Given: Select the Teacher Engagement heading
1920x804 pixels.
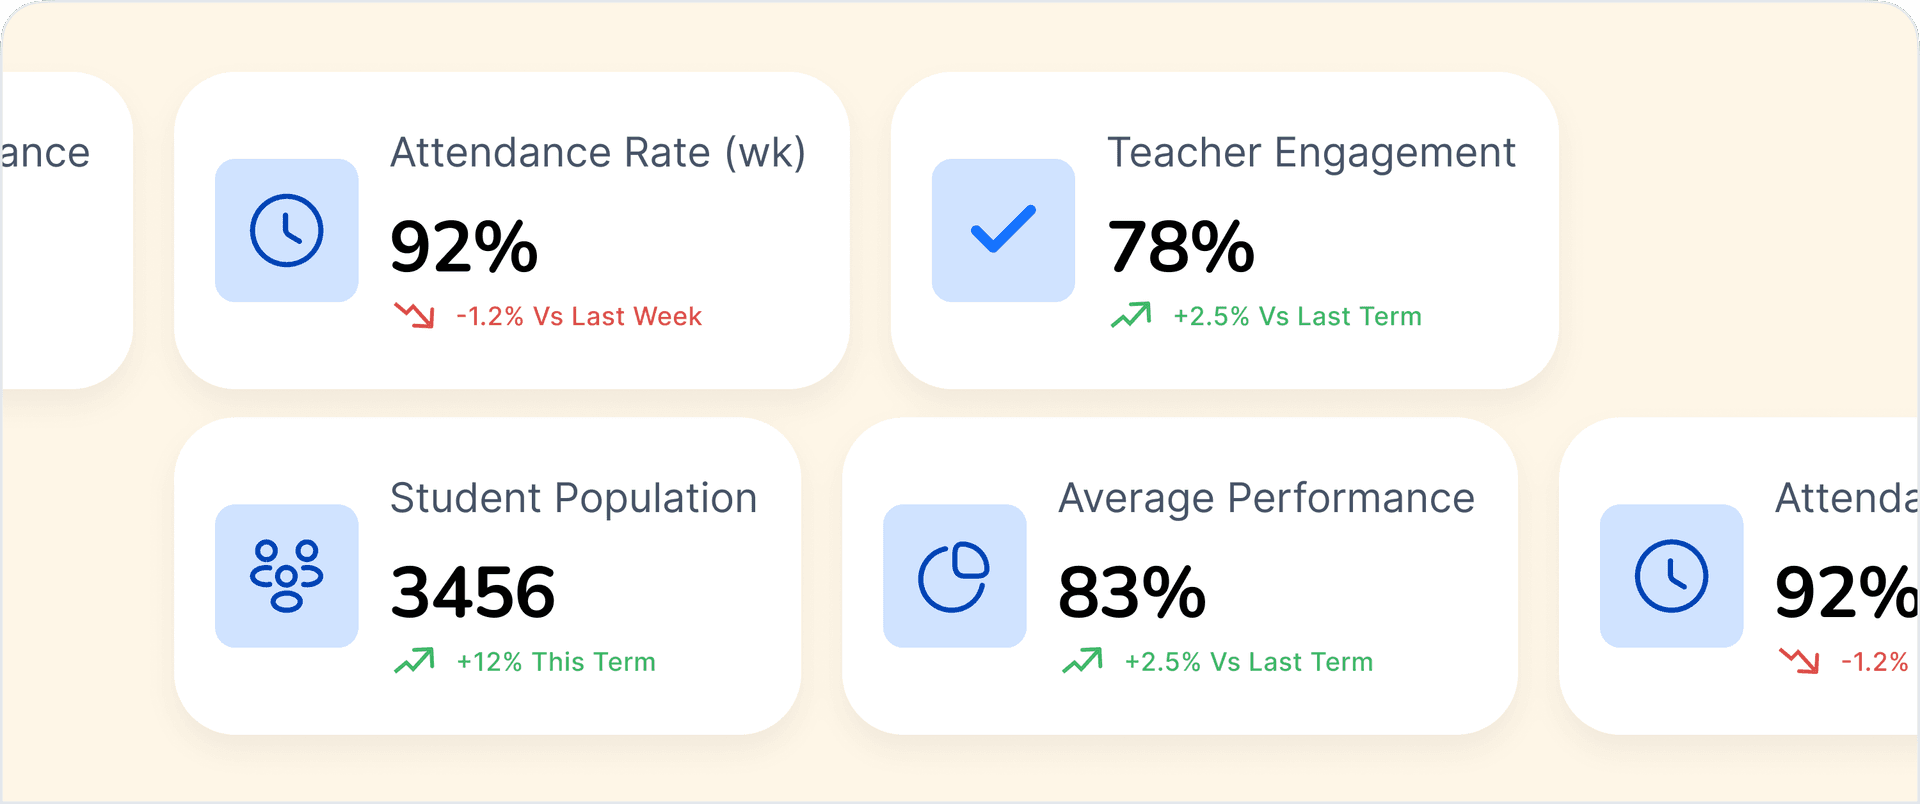Looking at the screenshot, I should (x=1311, y=153).
